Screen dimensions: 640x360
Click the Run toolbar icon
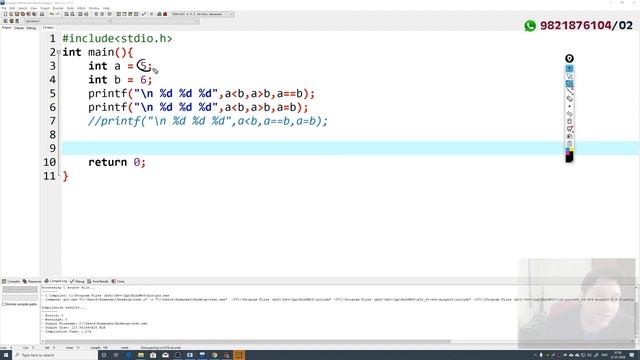coord(124,14)
